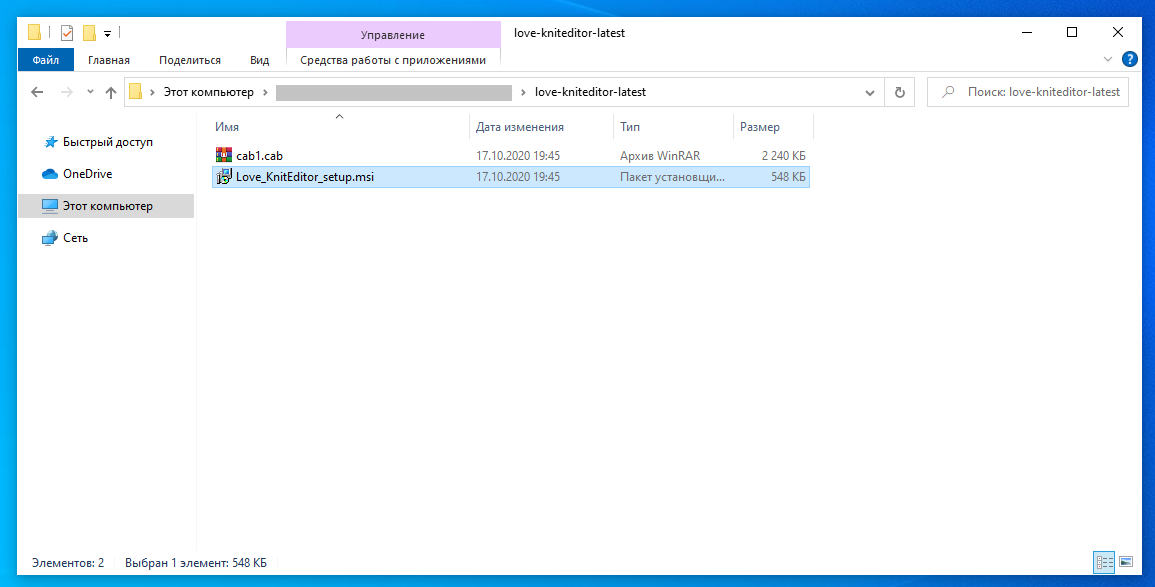
Task: Go forward with the right arrow
Action: [x=66, y=92]
